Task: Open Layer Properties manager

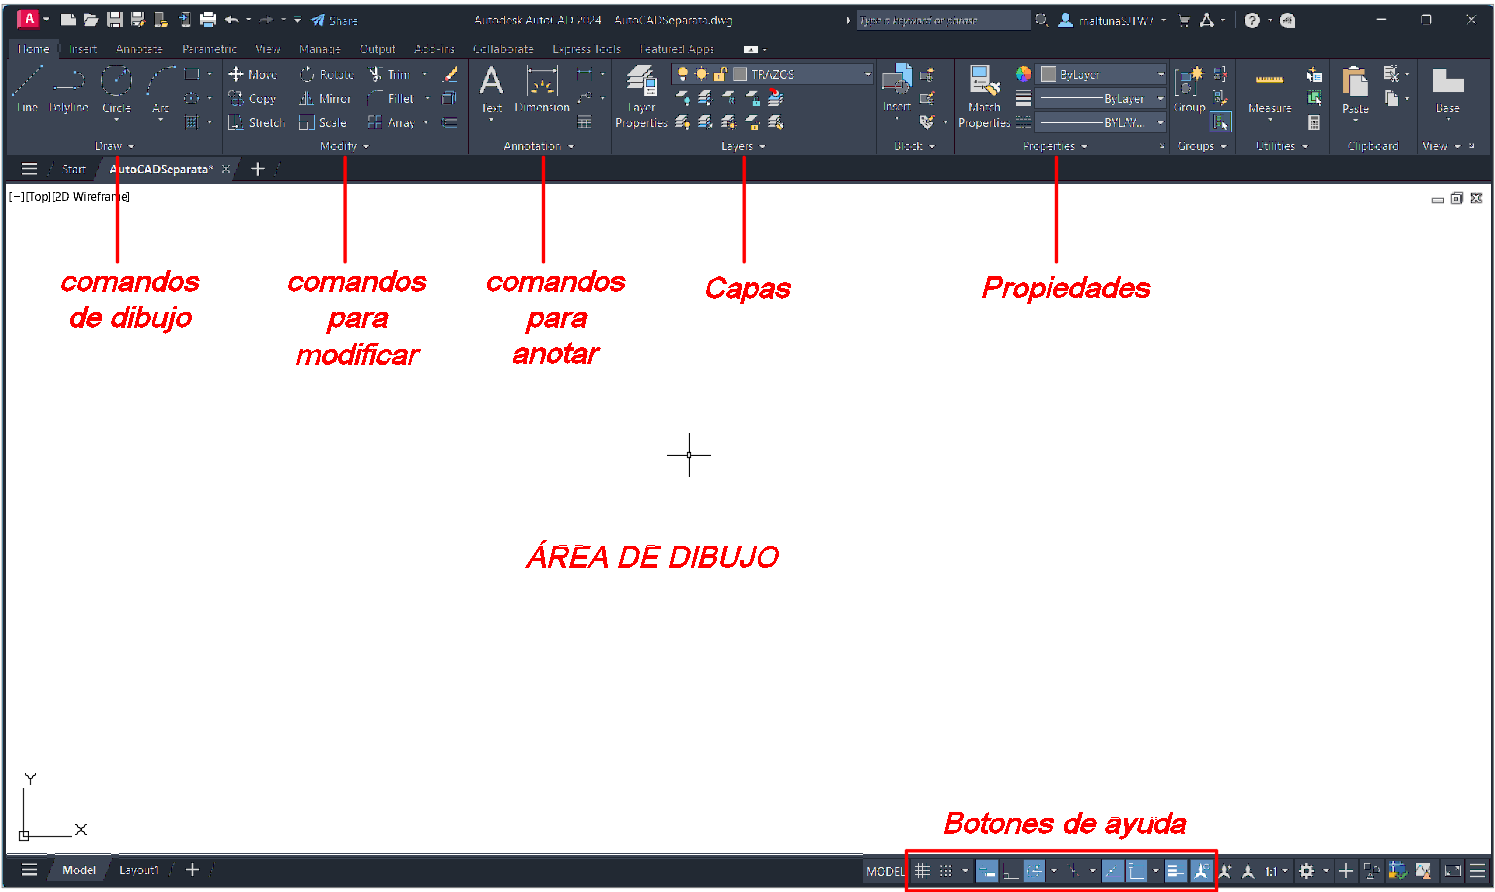Action: click(x=641, y=95)
